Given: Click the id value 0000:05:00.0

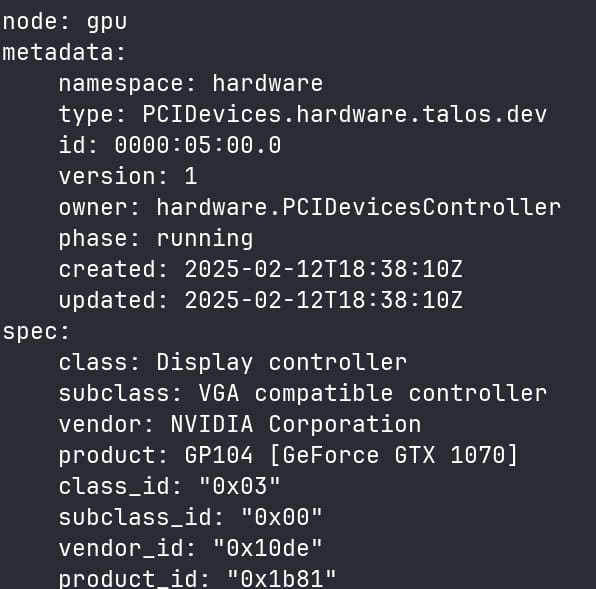Looking at the screenshot, I should point(198,145).
